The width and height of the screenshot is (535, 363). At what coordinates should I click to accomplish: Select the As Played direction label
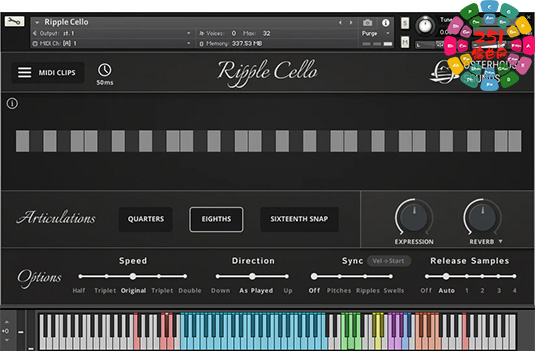[x=256, y=291]
